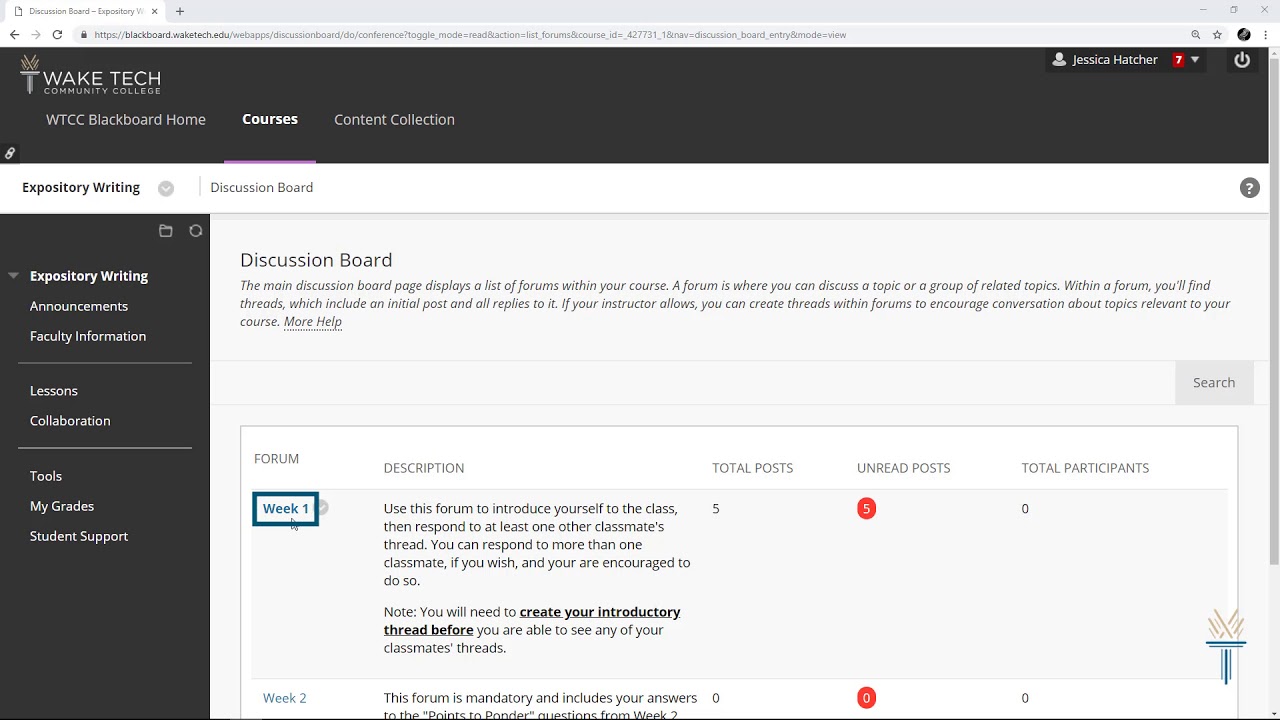Open Collaboration in the sidebar

(x=70, y=421)
